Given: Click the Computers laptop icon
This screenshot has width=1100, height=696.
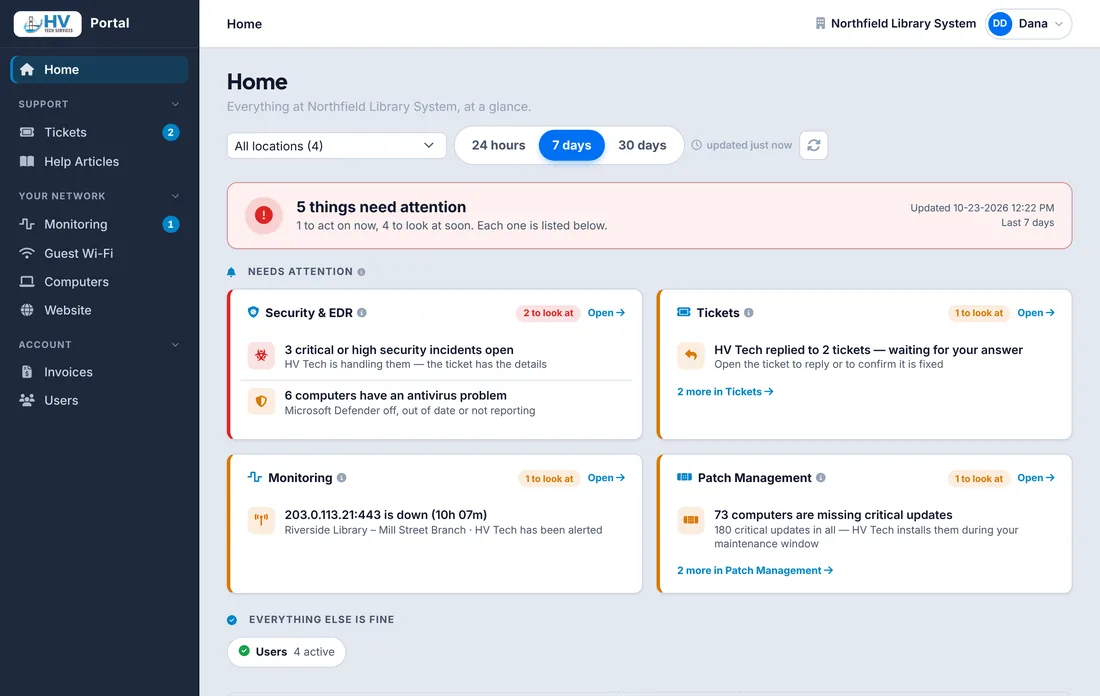Looking at the screenshot, I should pyautogui.click(x=27, y=281).
